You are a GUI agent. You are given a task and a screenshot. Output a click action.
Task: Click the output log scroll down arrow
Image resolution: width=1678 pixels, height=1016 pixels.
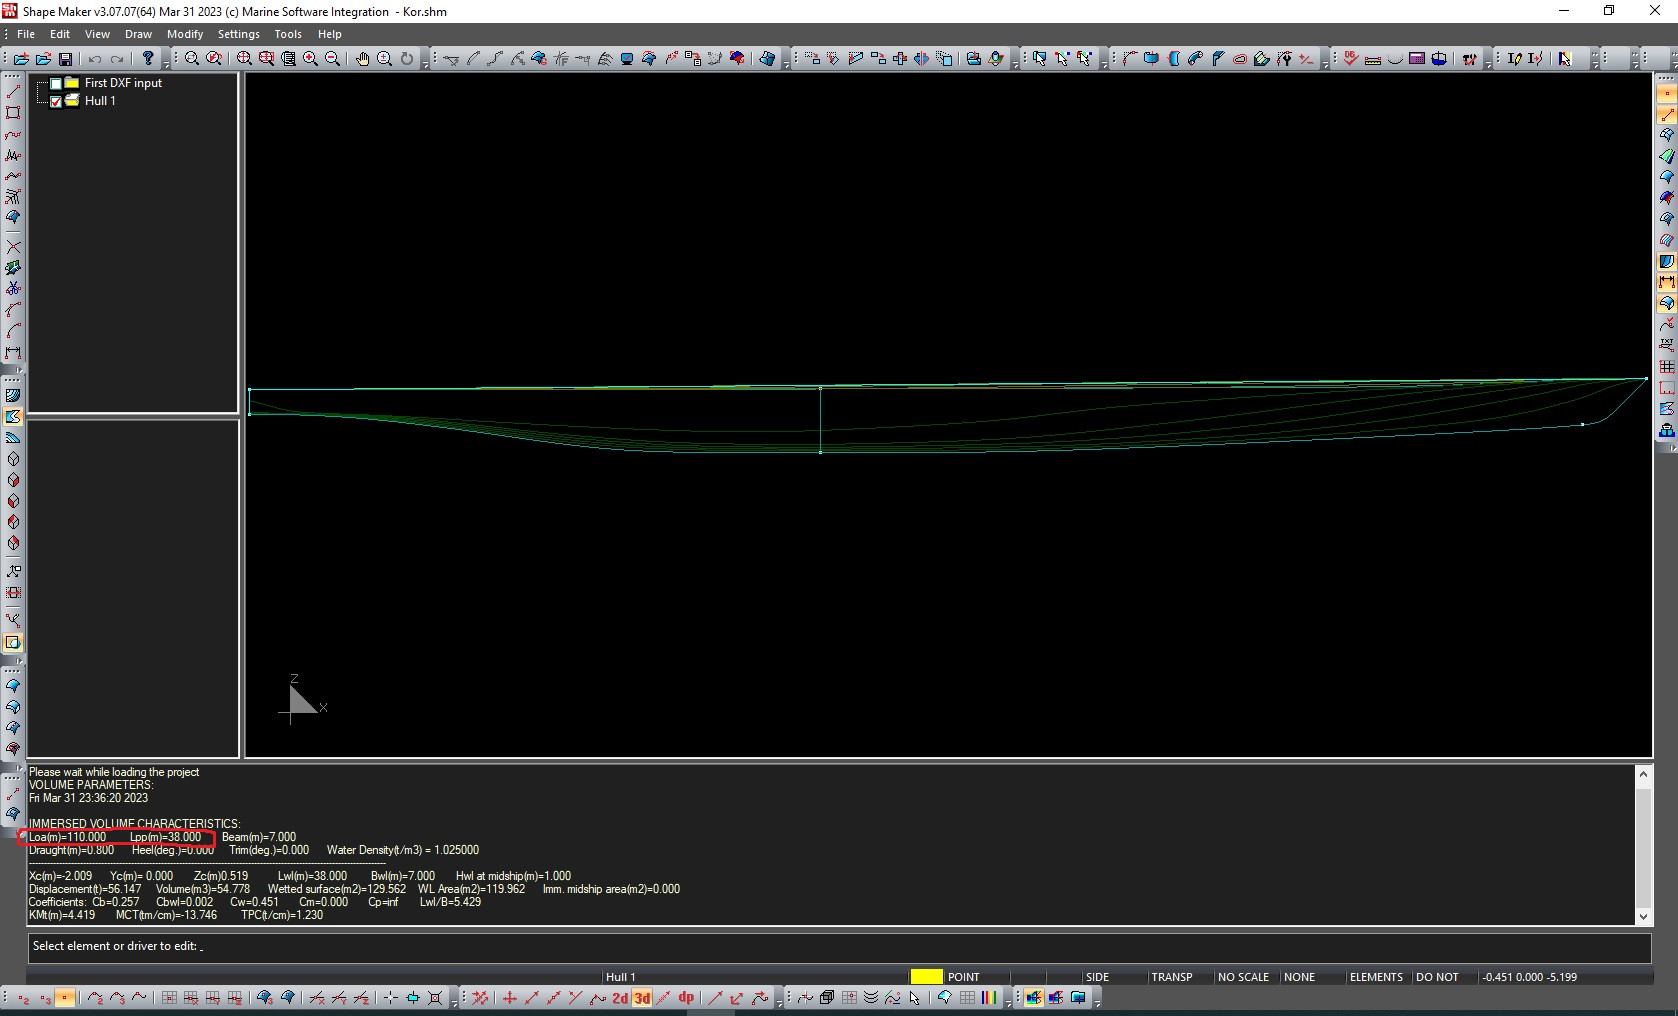pos(1643,917)
